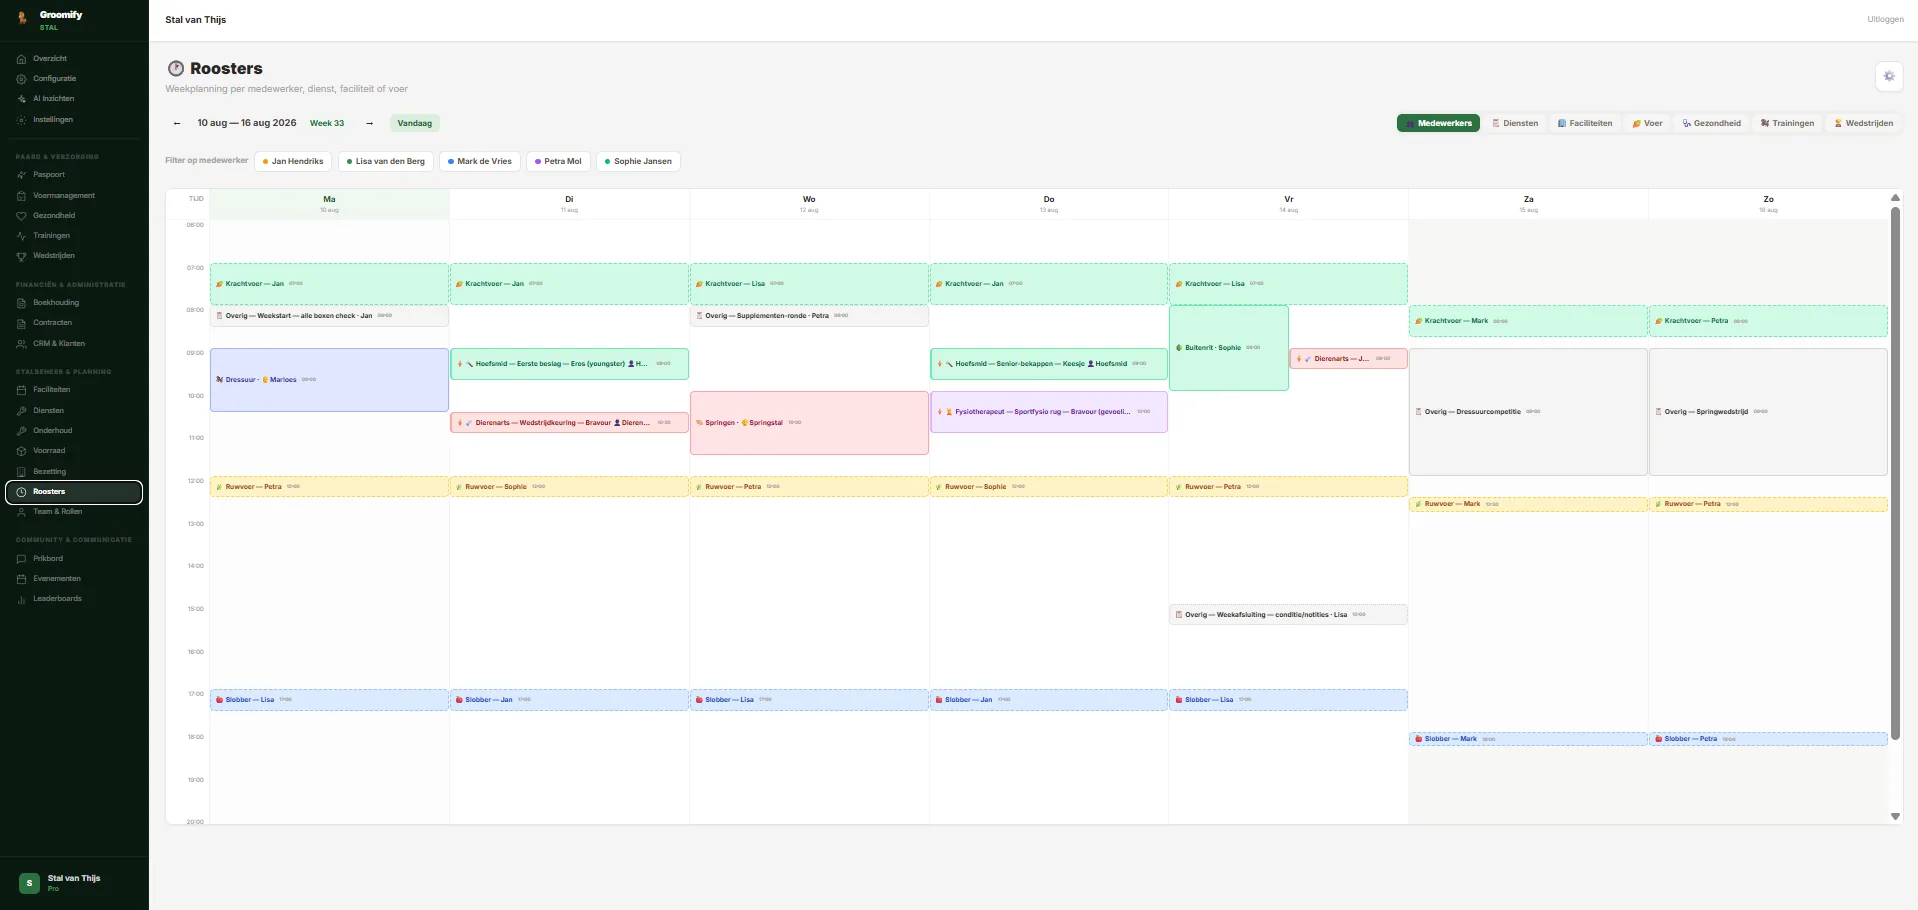Open the CRM & Klanten icon

[x=21, y=344]
